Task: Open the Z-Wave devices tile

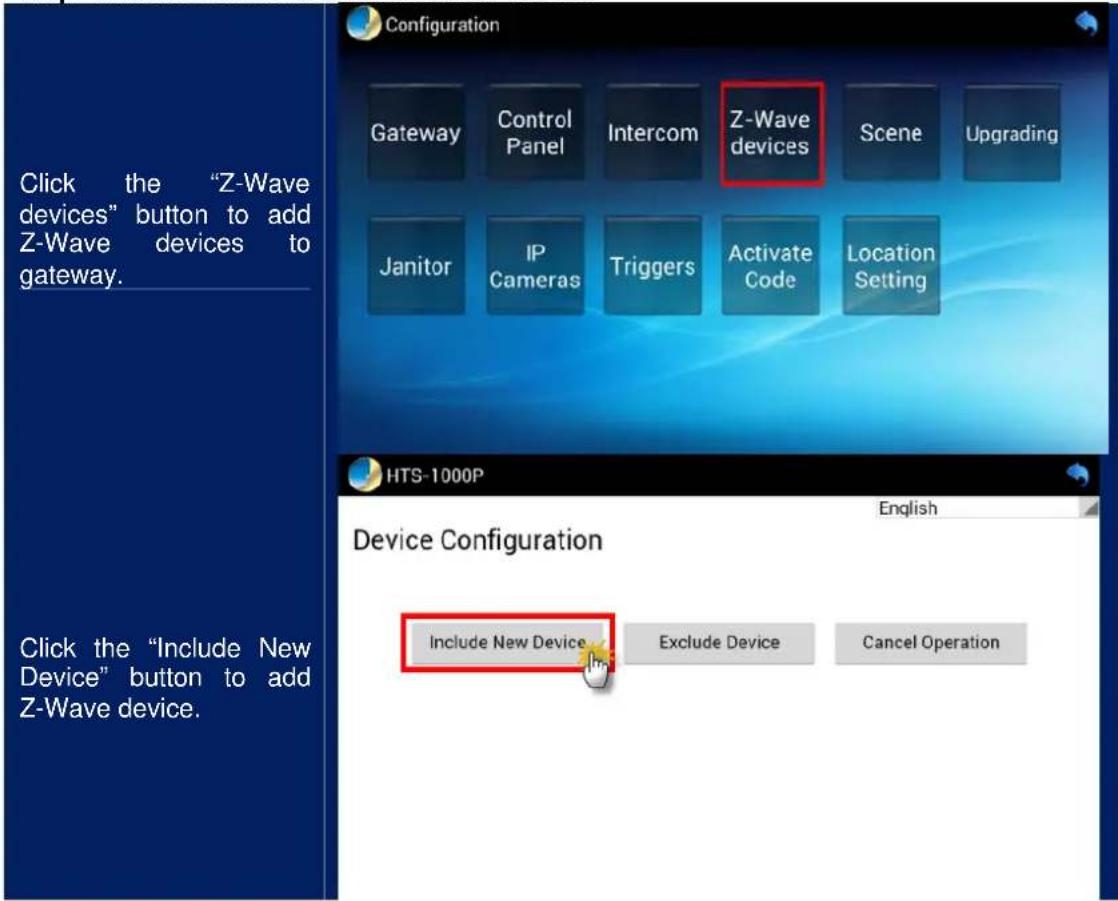Action: (771, 134)
